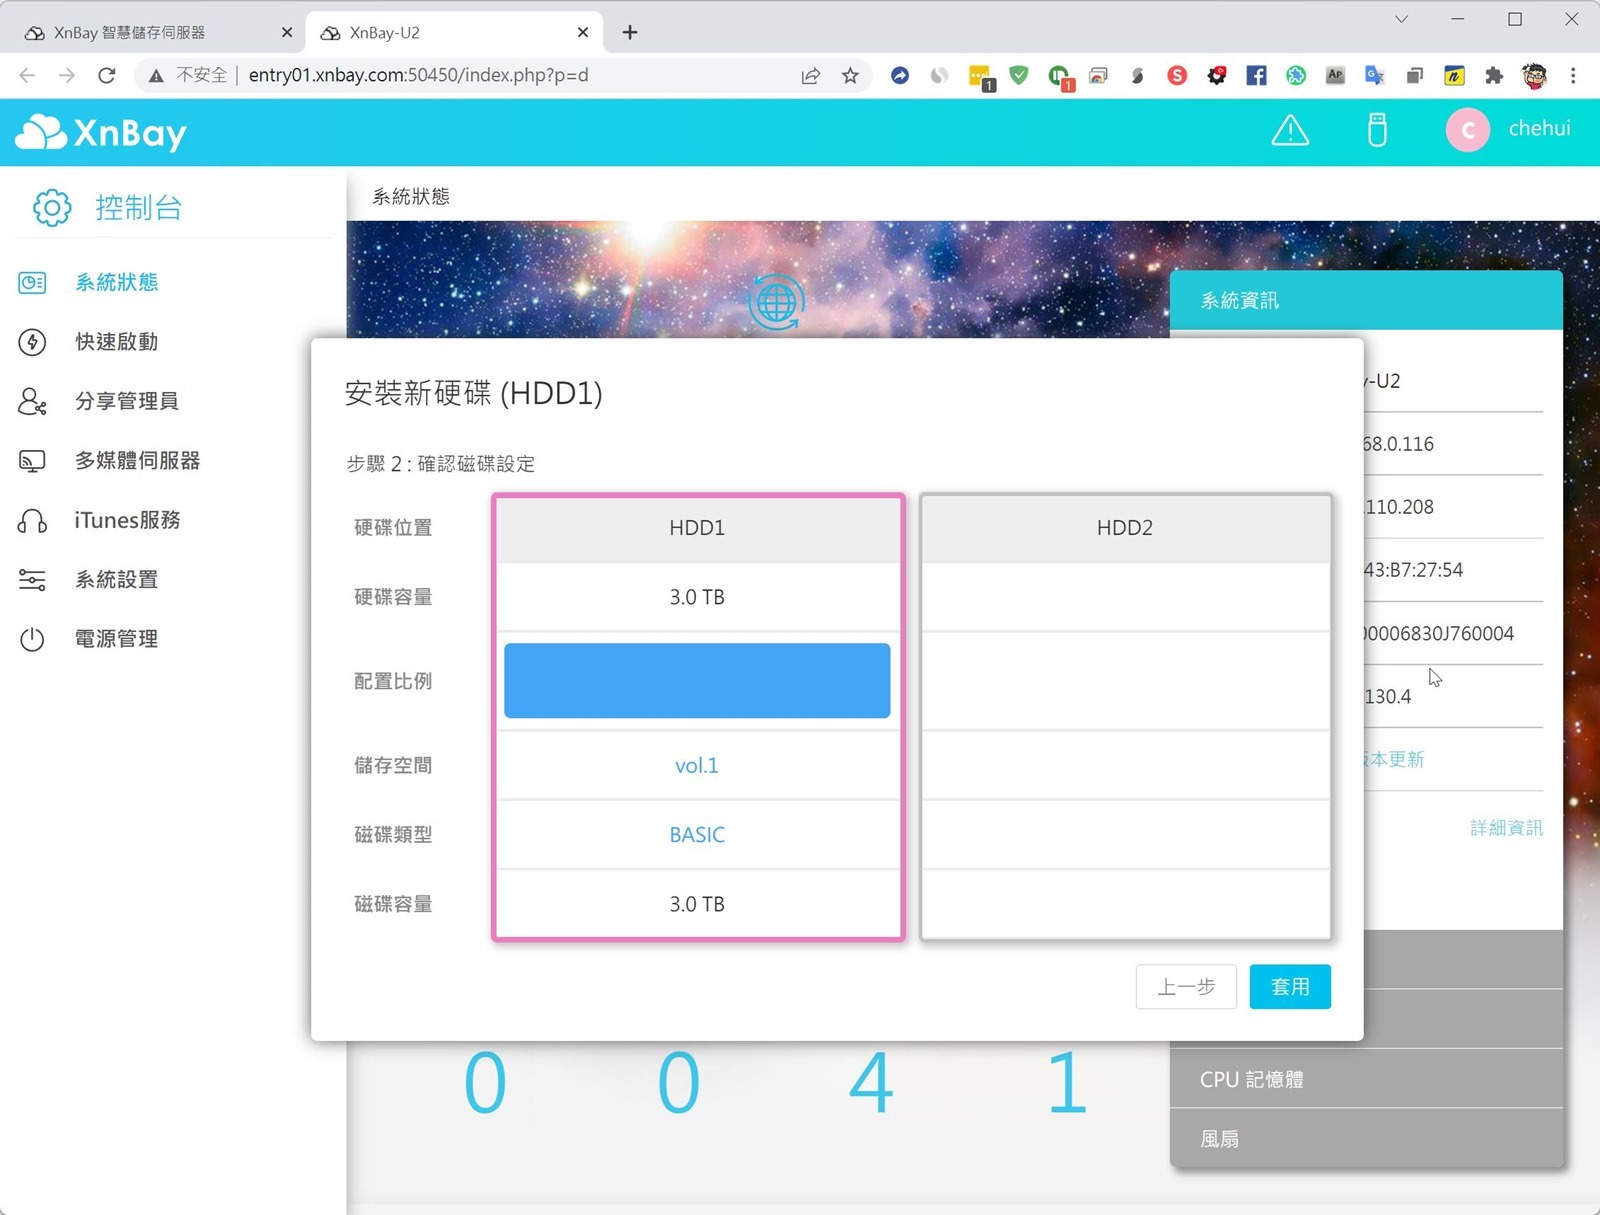Go to 多媒體伺服器 section

137,461
